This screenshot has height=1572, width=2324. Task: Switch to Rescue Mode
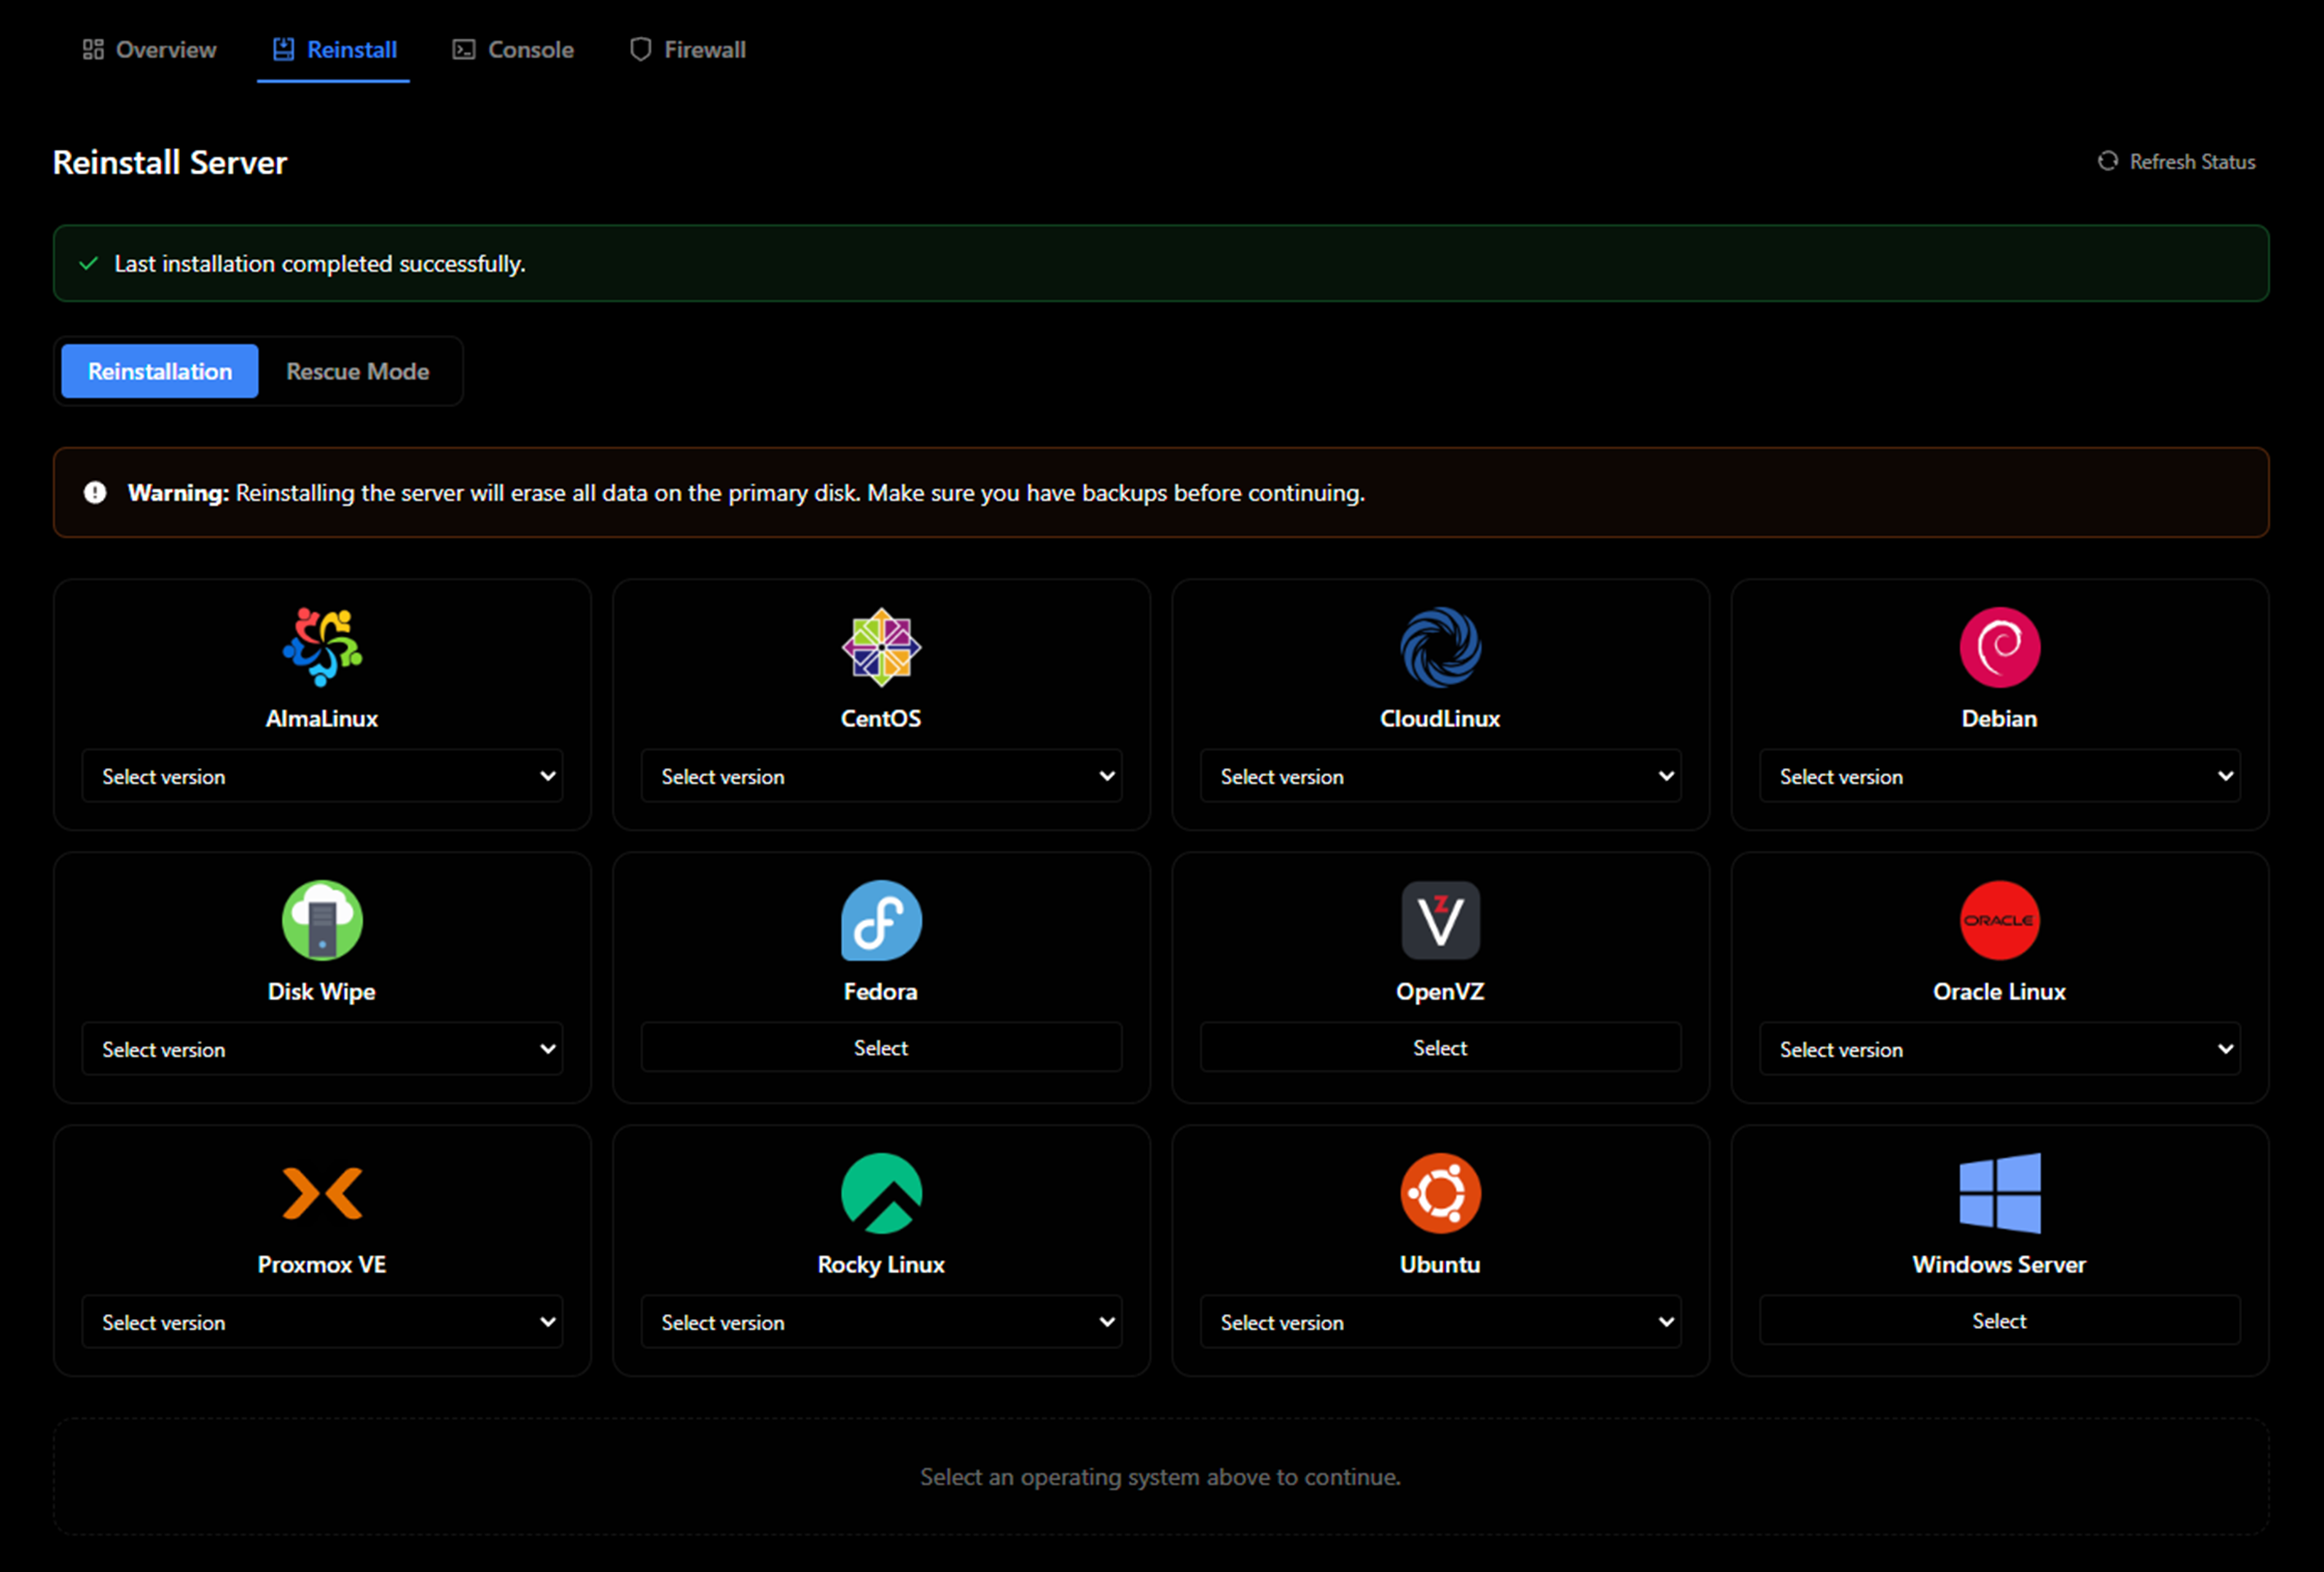tap(358, 371)
